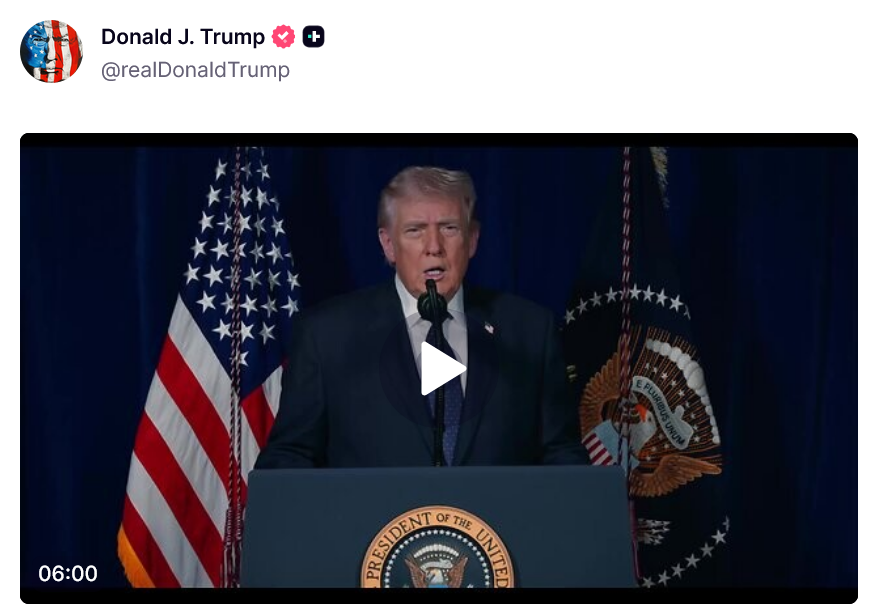Viewport: 882px width, 616px height.
Task: Play the video with the center play button
Action: (443, 368)
